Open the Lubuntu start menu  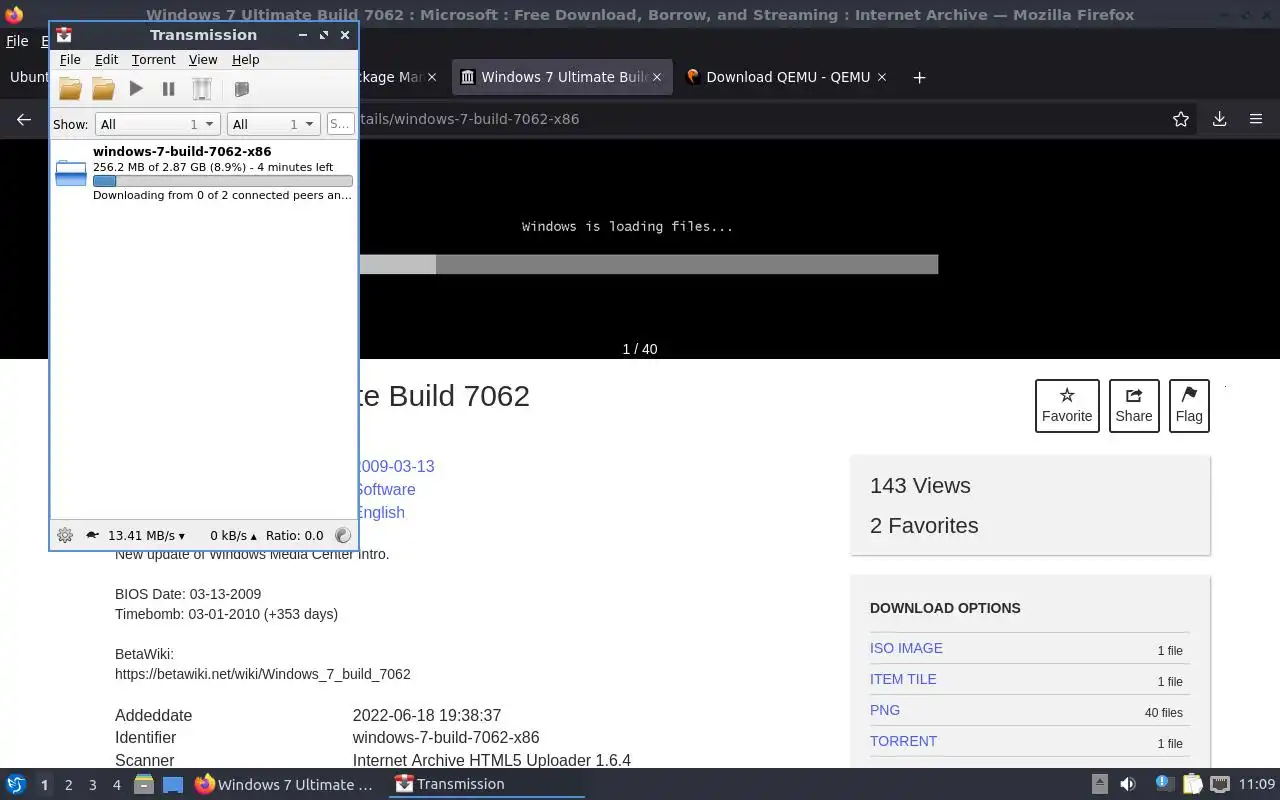(16, 784)
